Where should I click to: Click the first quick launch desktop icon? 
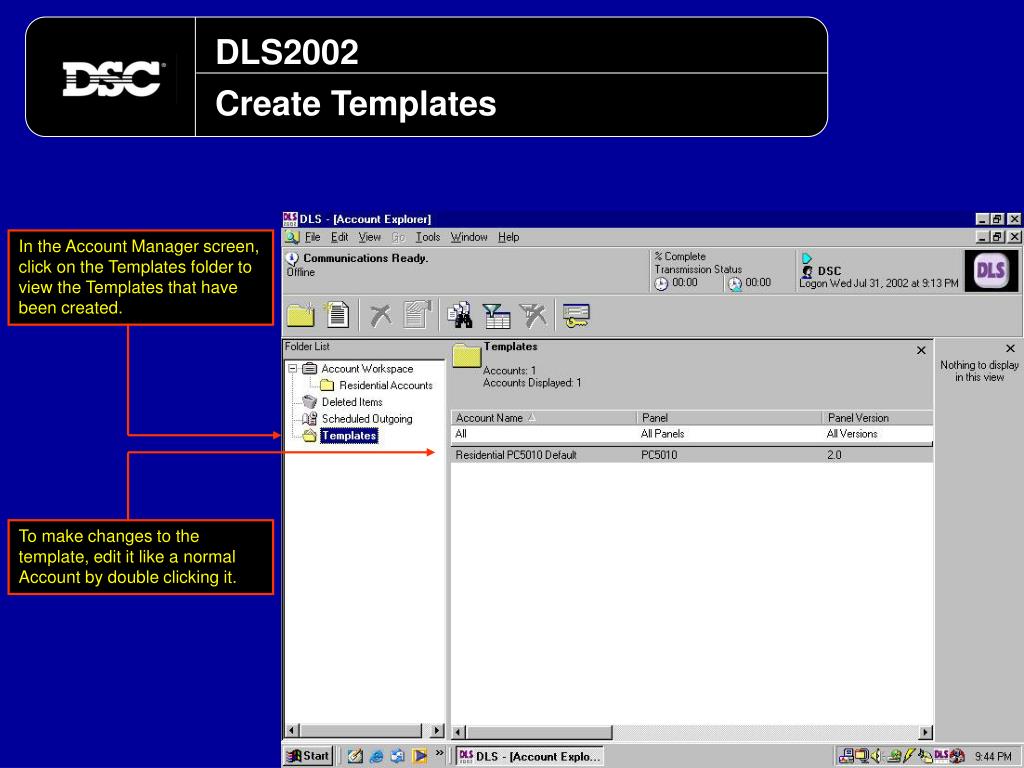tap(355, 756)
